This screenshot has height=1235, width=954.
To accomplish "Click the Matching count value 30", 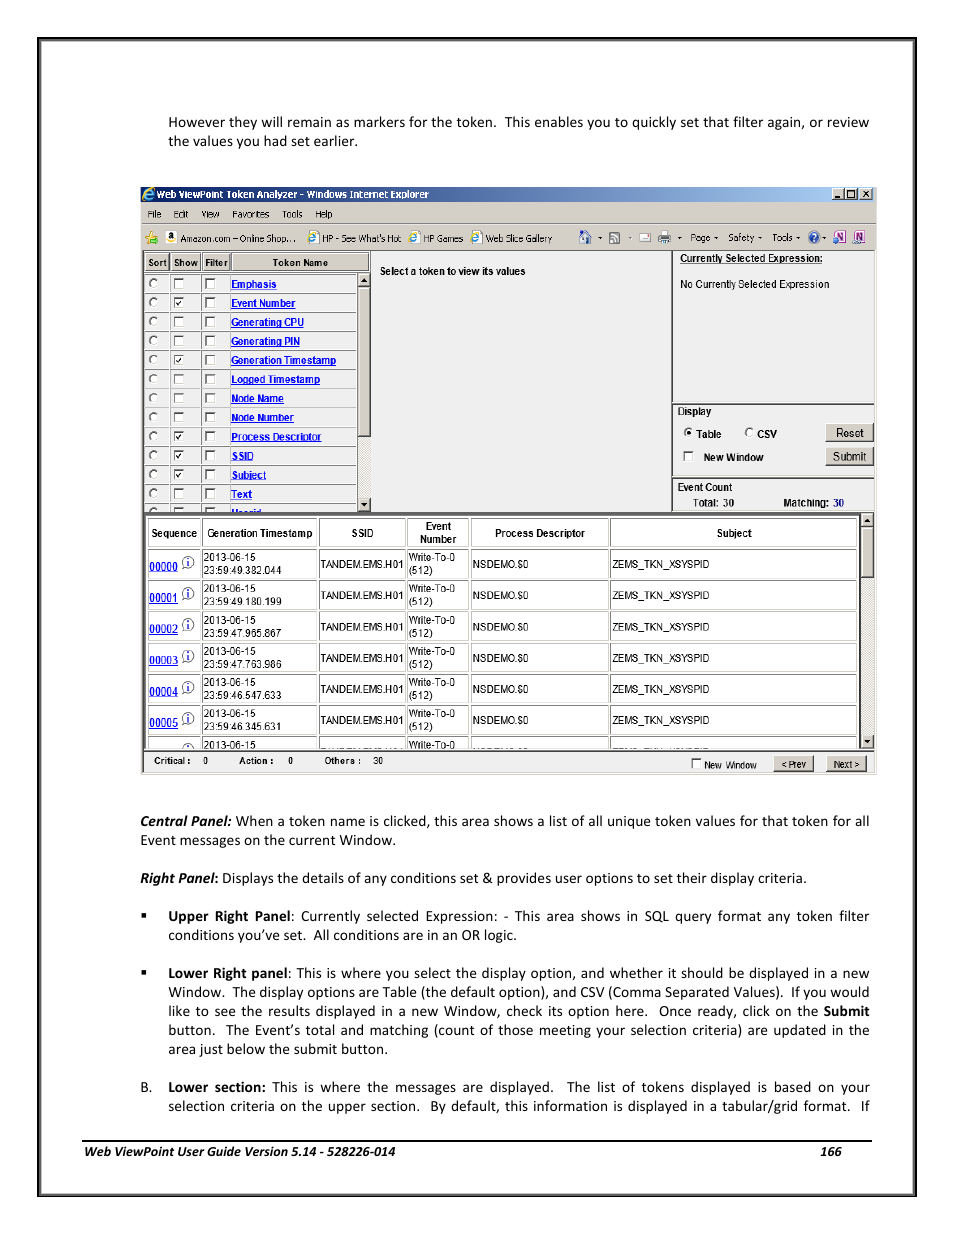I will (x=838, y=503).
